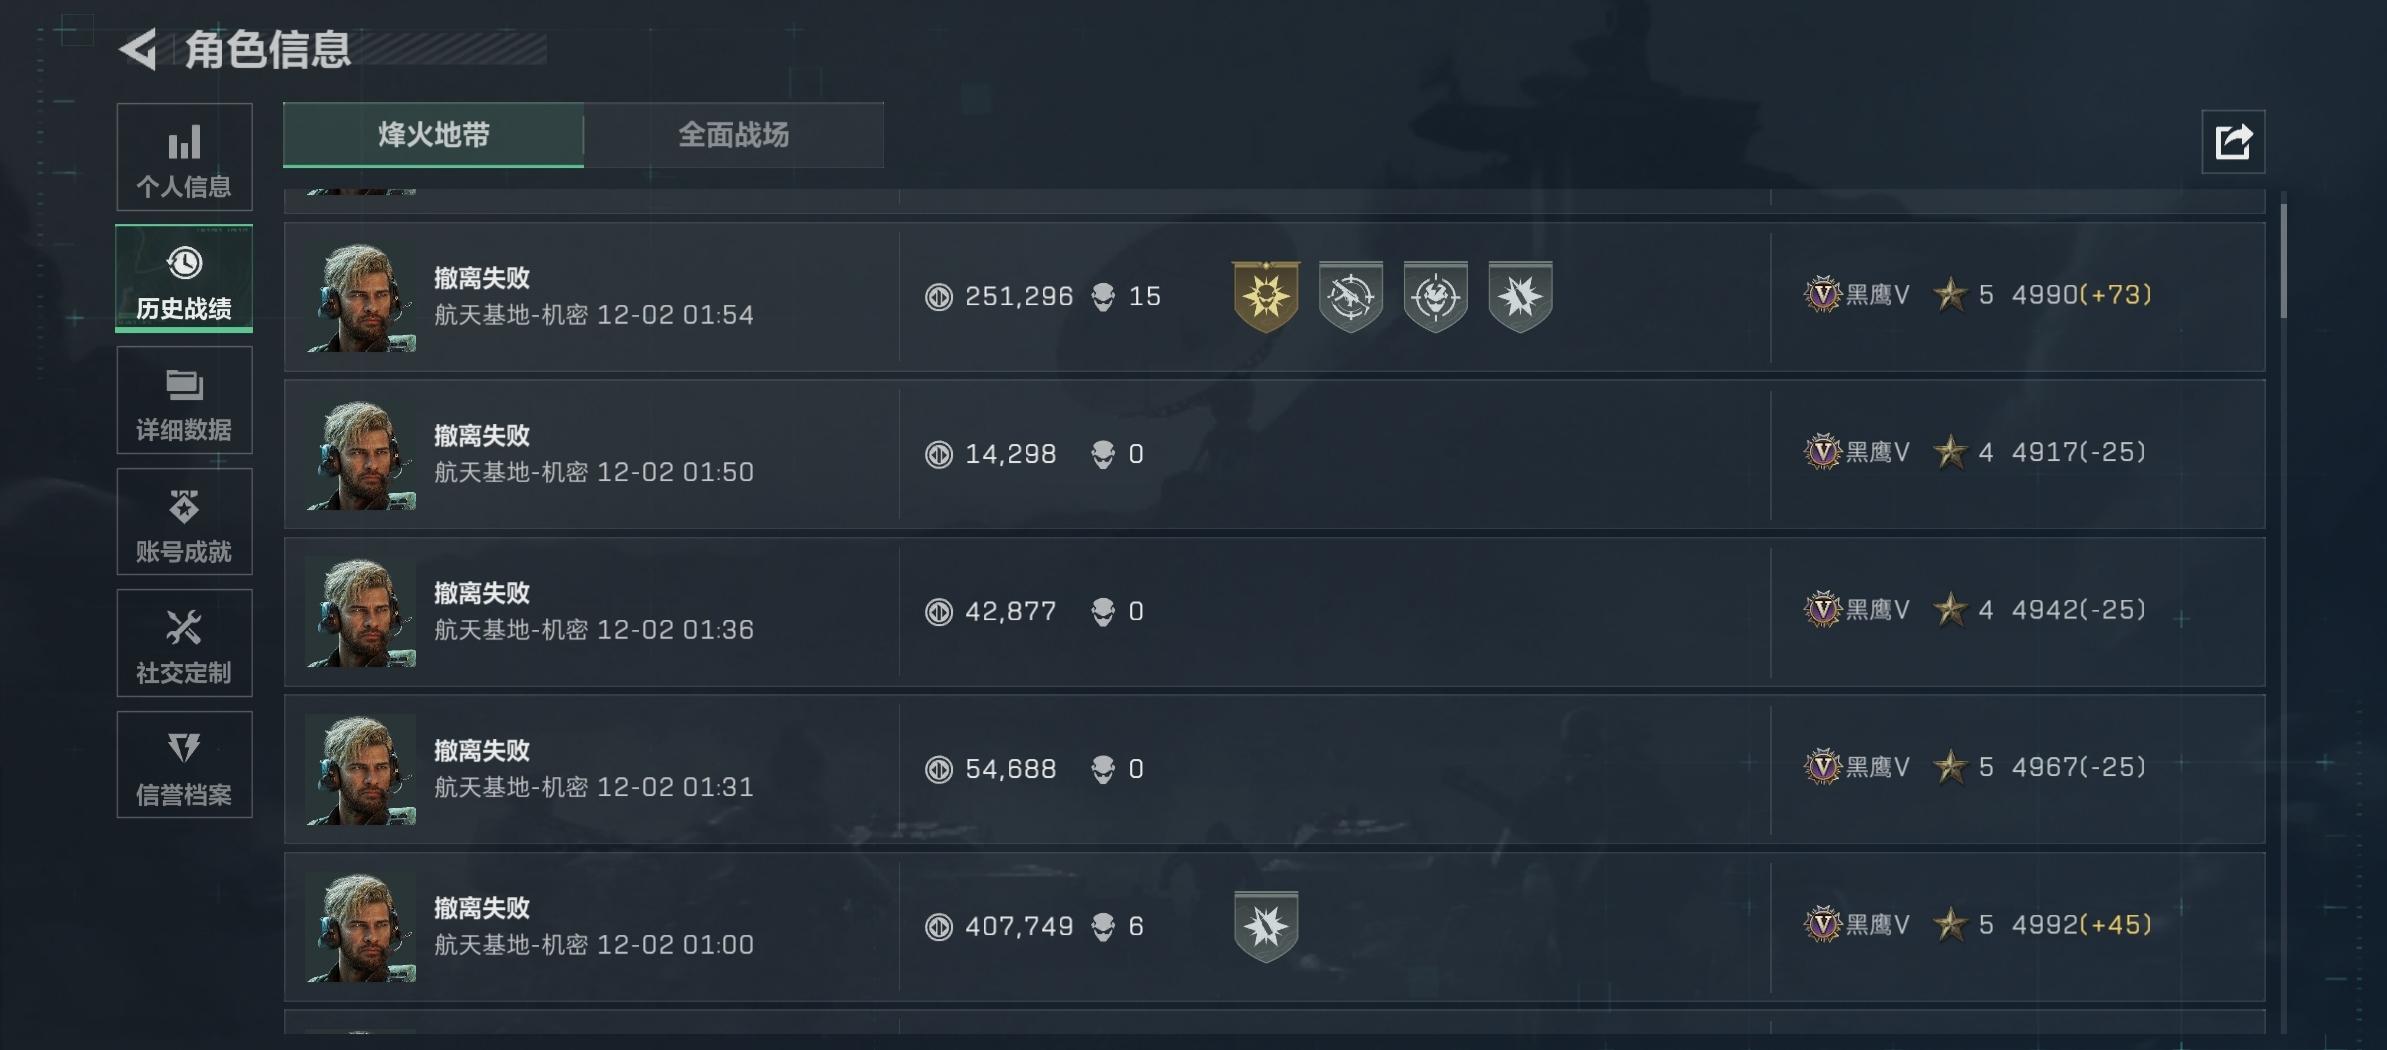Select the 烽火地带 tab

(x=433, y=135)
